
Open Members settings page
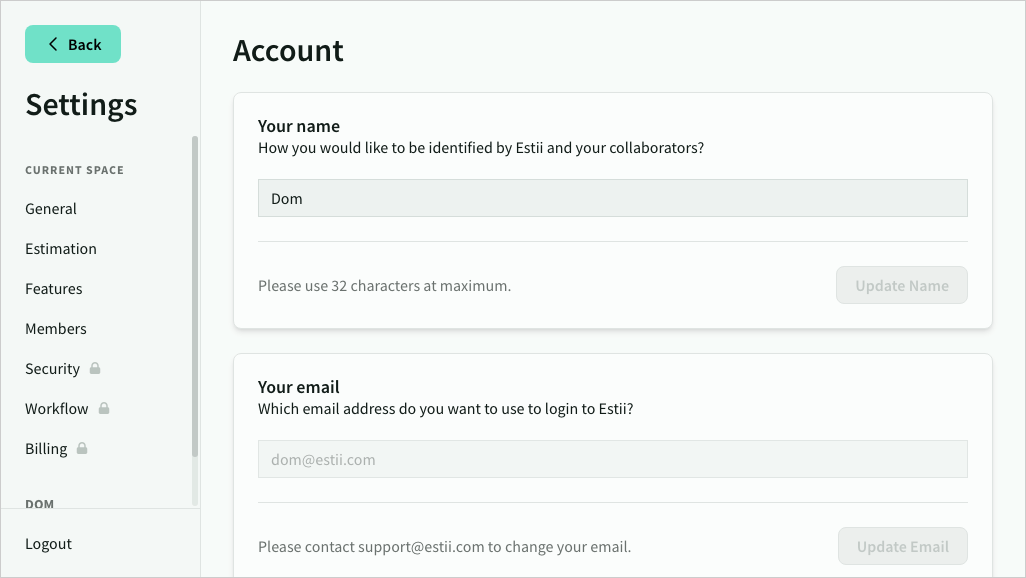point(56,329)
